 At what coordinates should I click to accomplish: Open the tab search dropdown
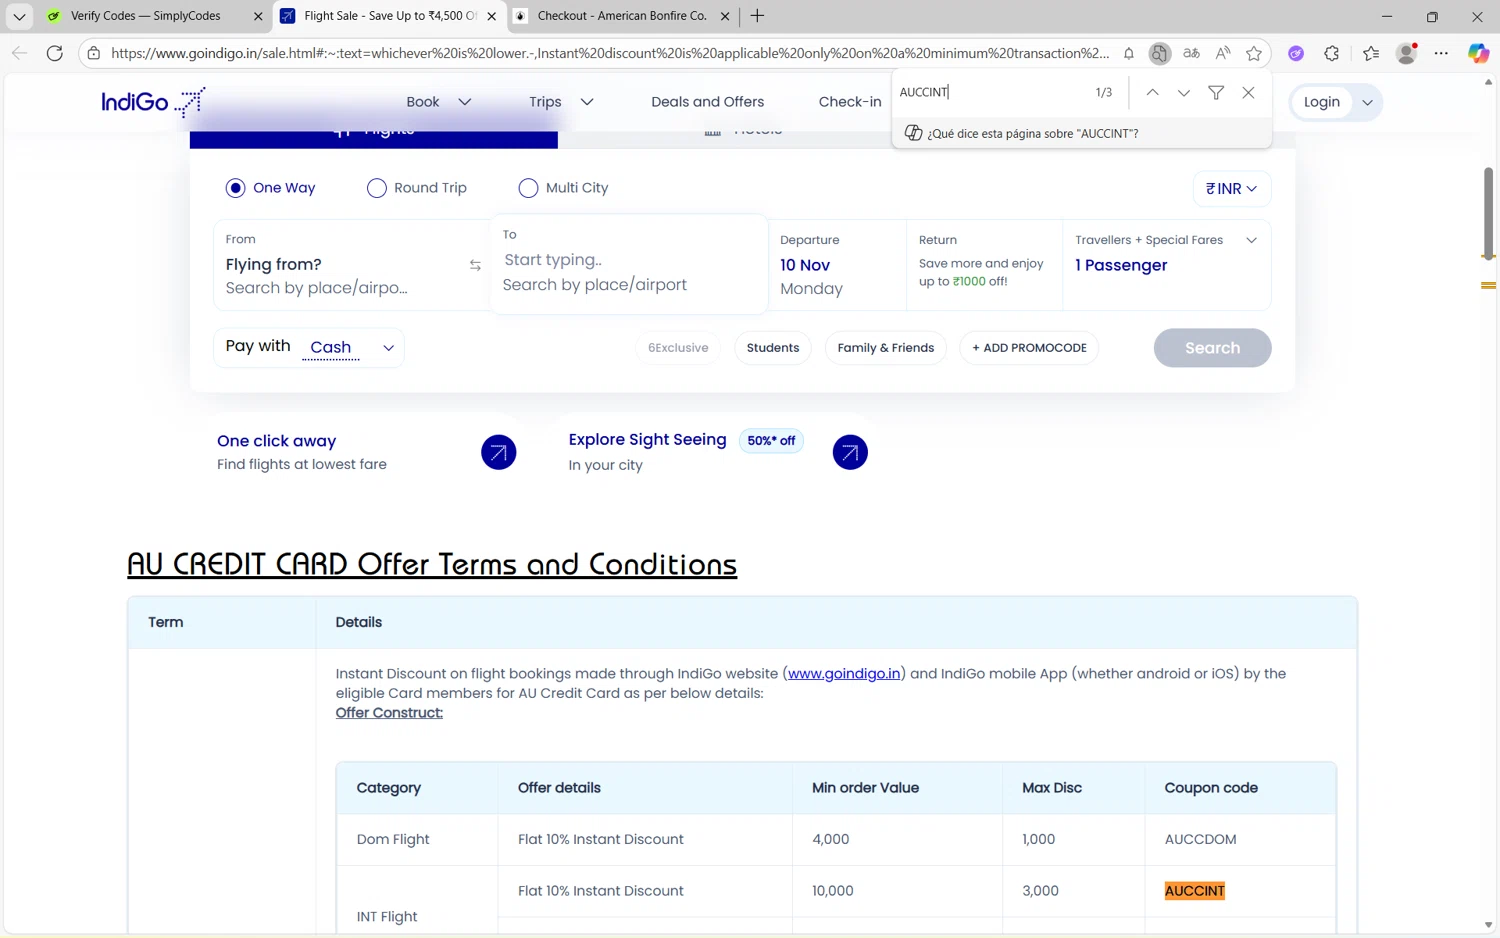tap(19, 16)
